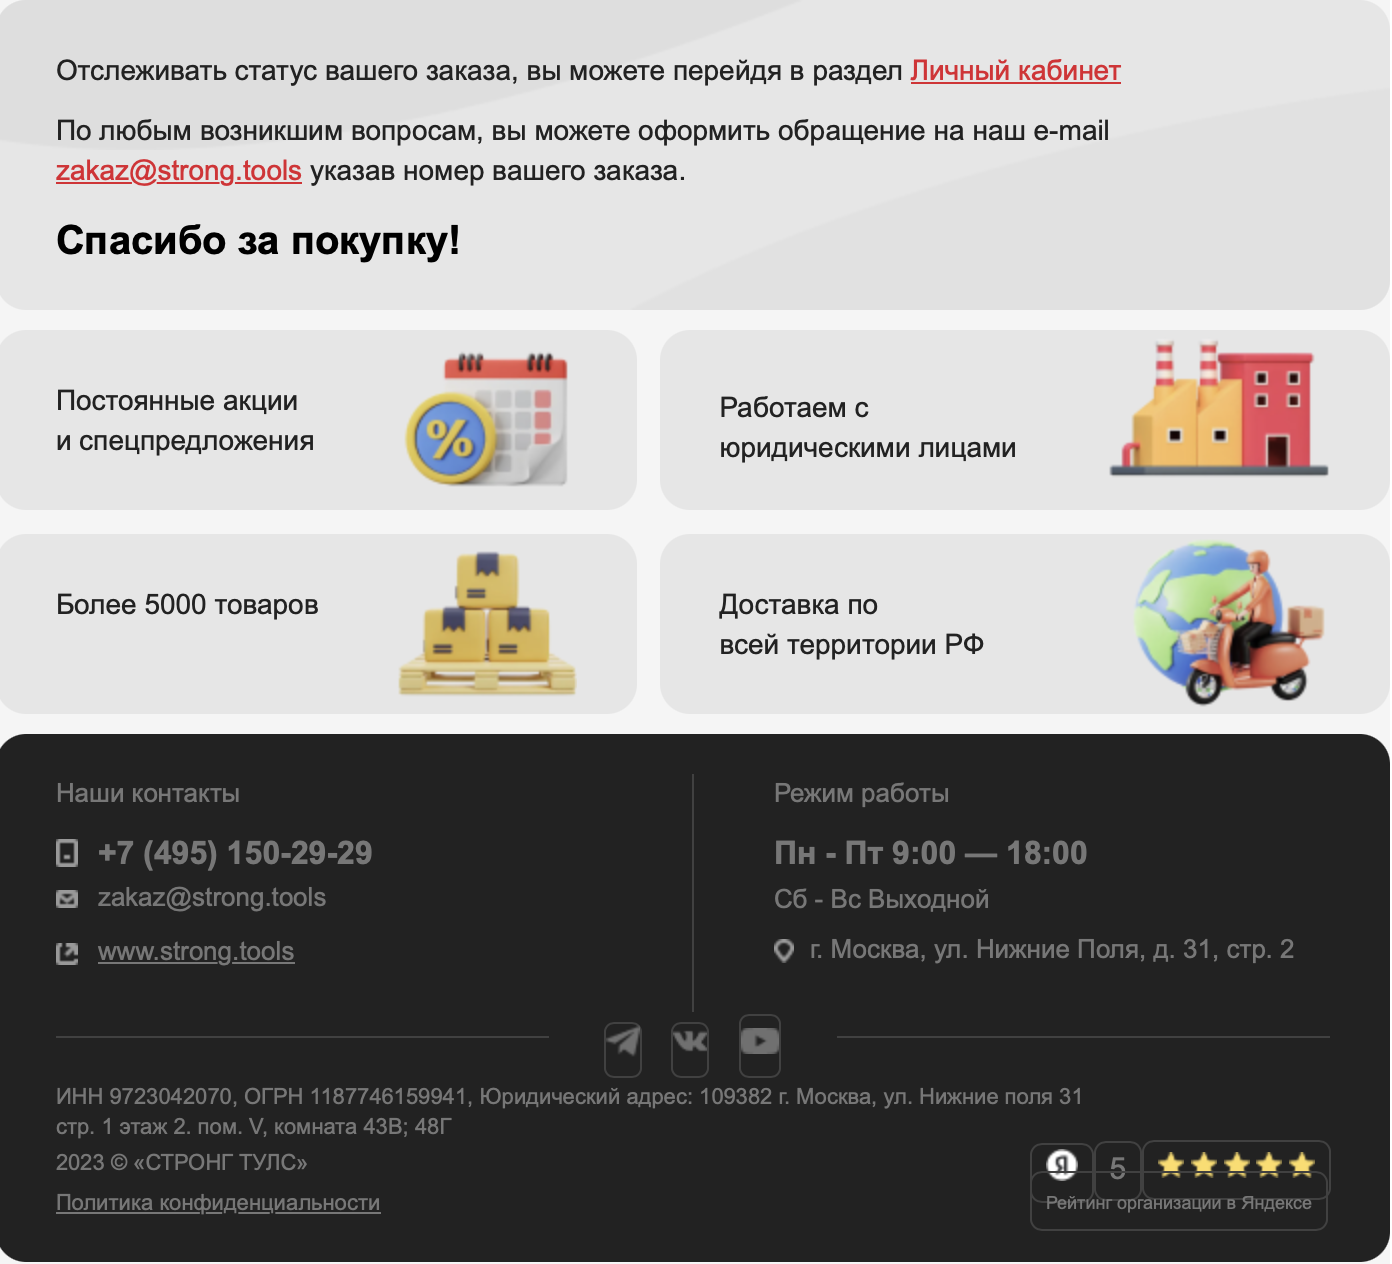
Task: Open the Личный кабинет link
Action: coord(1014,71)
